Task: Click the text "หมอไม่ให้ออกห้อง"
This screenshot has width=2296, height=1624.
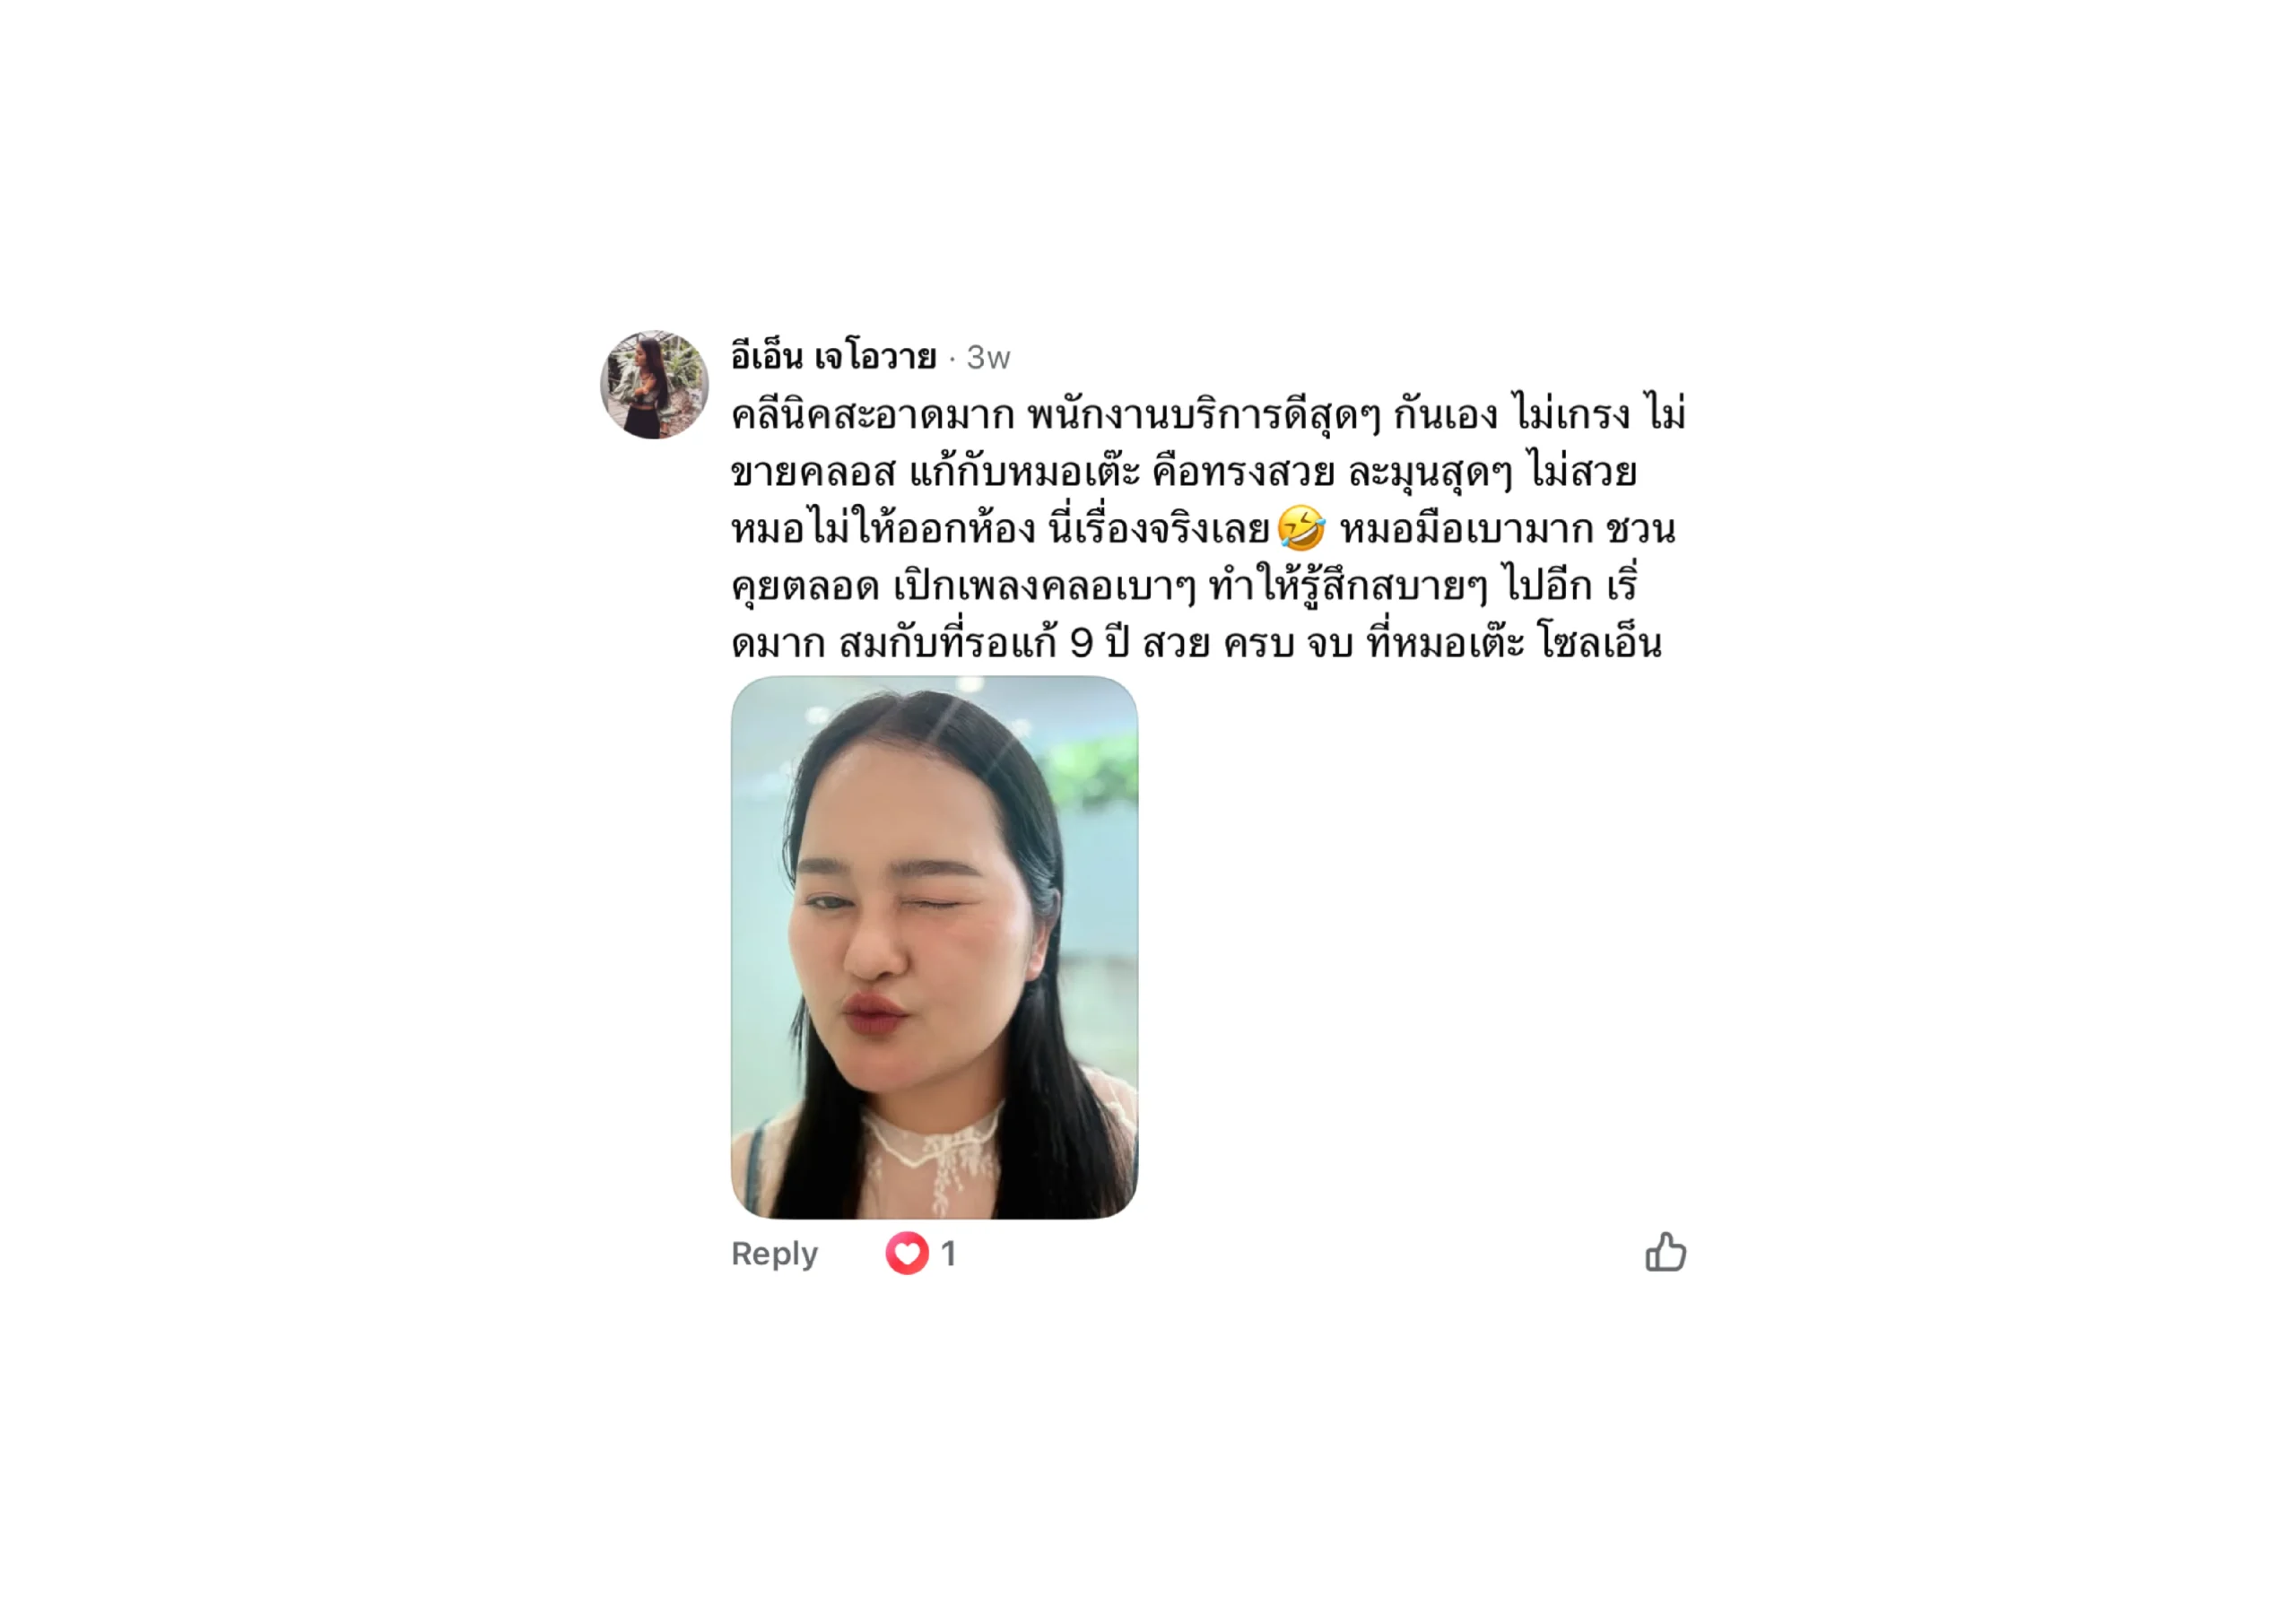Action: pyautogui.click(x=883, y=528)
